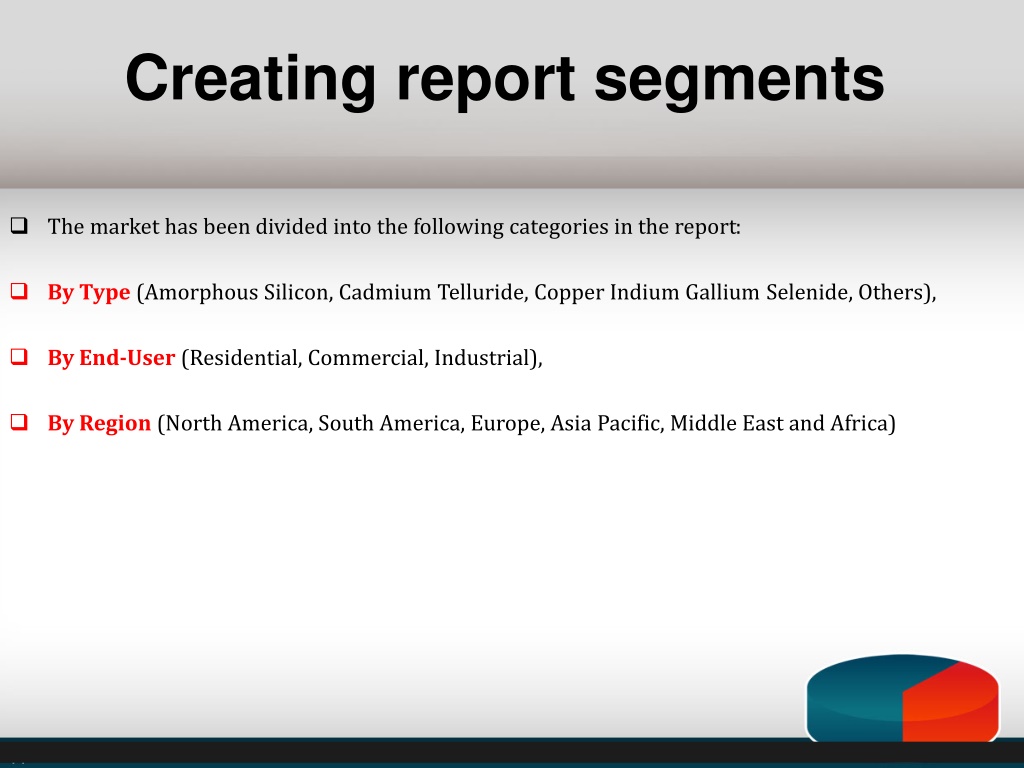
Task: Select the word 'Residential'
Action: 242,358
